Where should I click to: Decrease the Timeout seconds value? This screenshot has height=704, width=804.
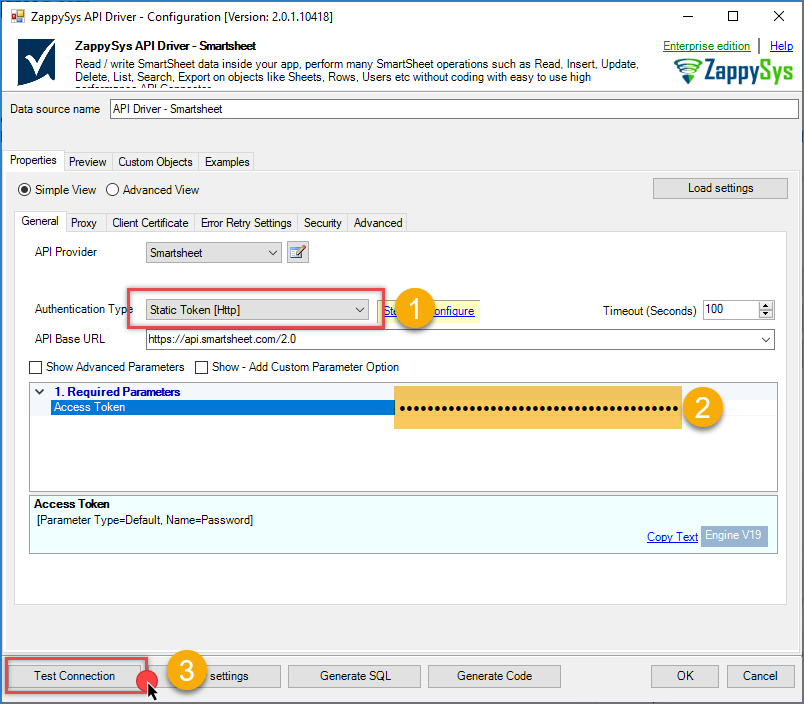(x=766, y=314)
